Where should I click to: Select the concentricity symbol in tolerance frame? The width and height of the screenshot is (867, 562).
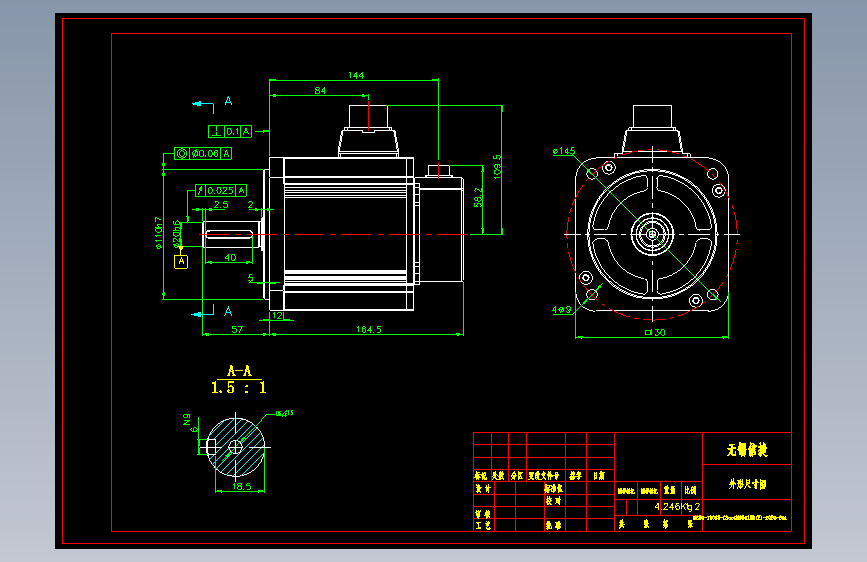pos(182,153)
